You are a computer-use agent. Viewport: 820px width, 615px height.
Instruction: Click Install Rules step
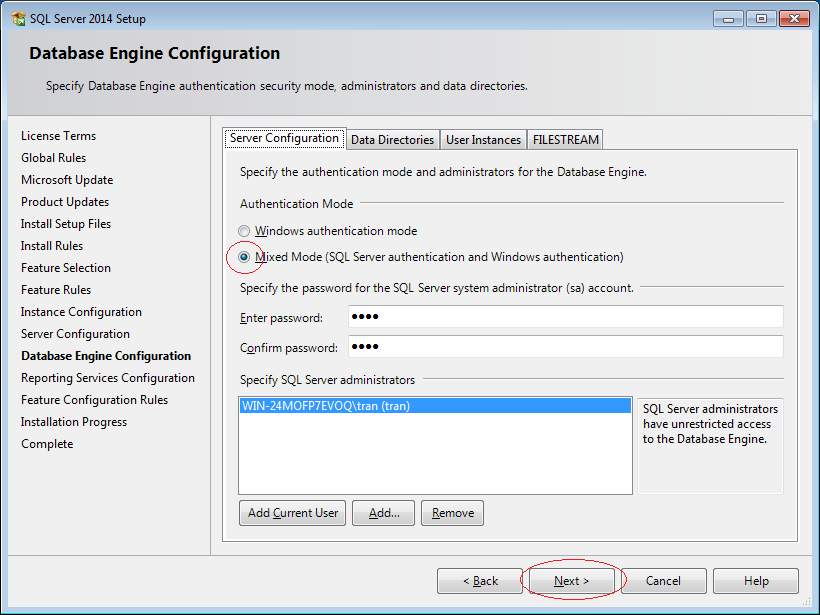click(52, 246)
